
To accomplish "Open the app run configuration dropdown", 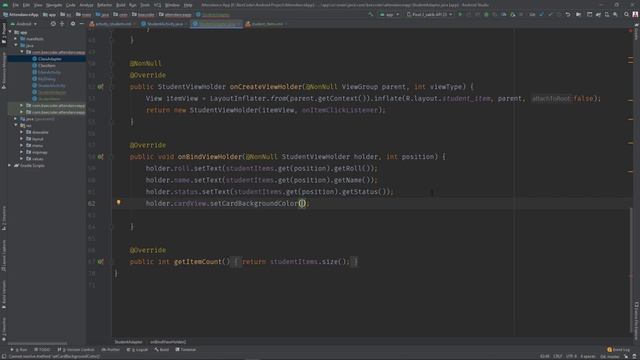I will click(x=389, y=14).
